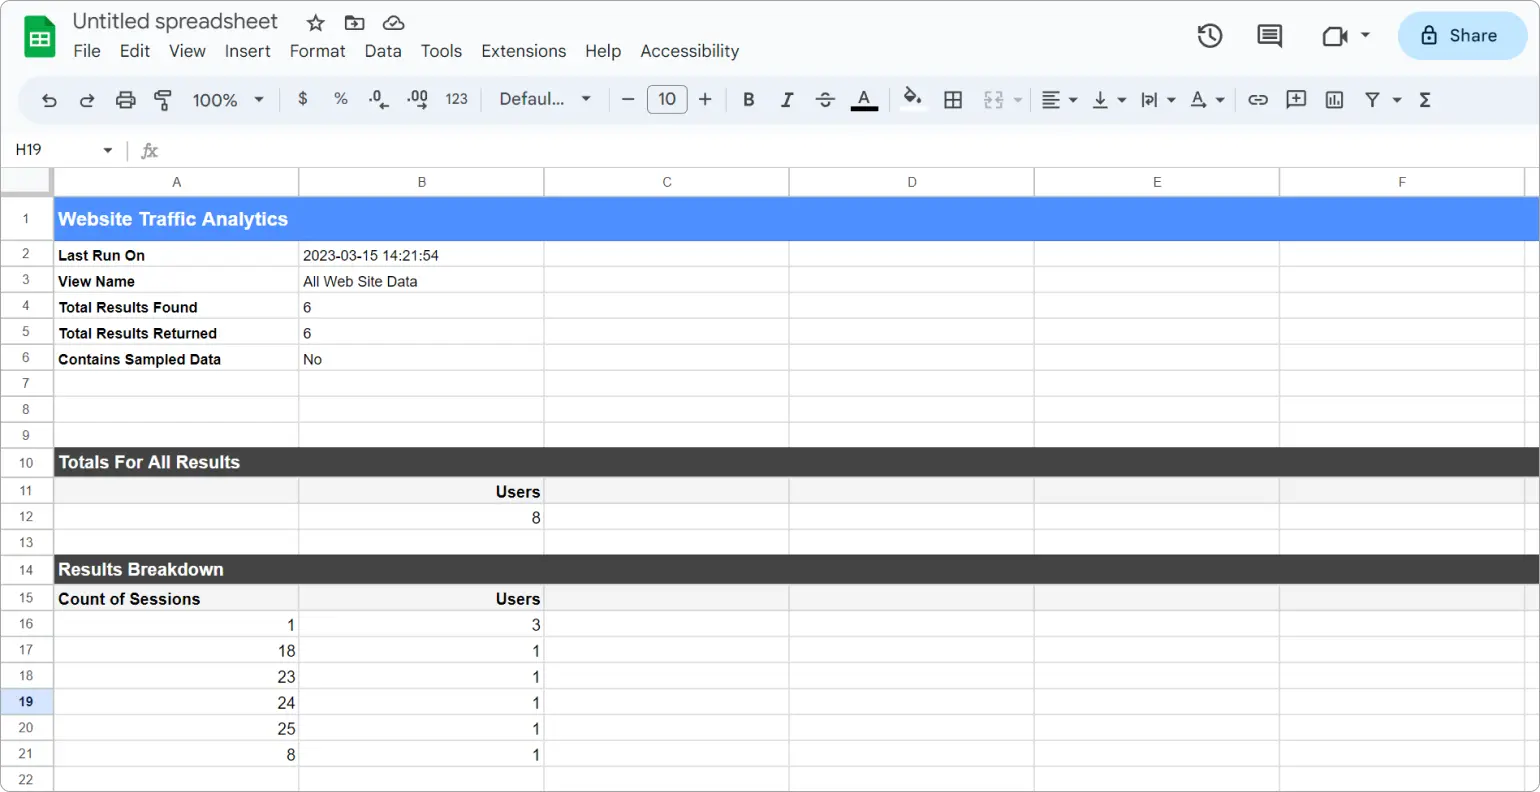Open the Insert chart tool
This screenshot has width=1540, height=792.
pyautogui.click(x=1334, y=99)
